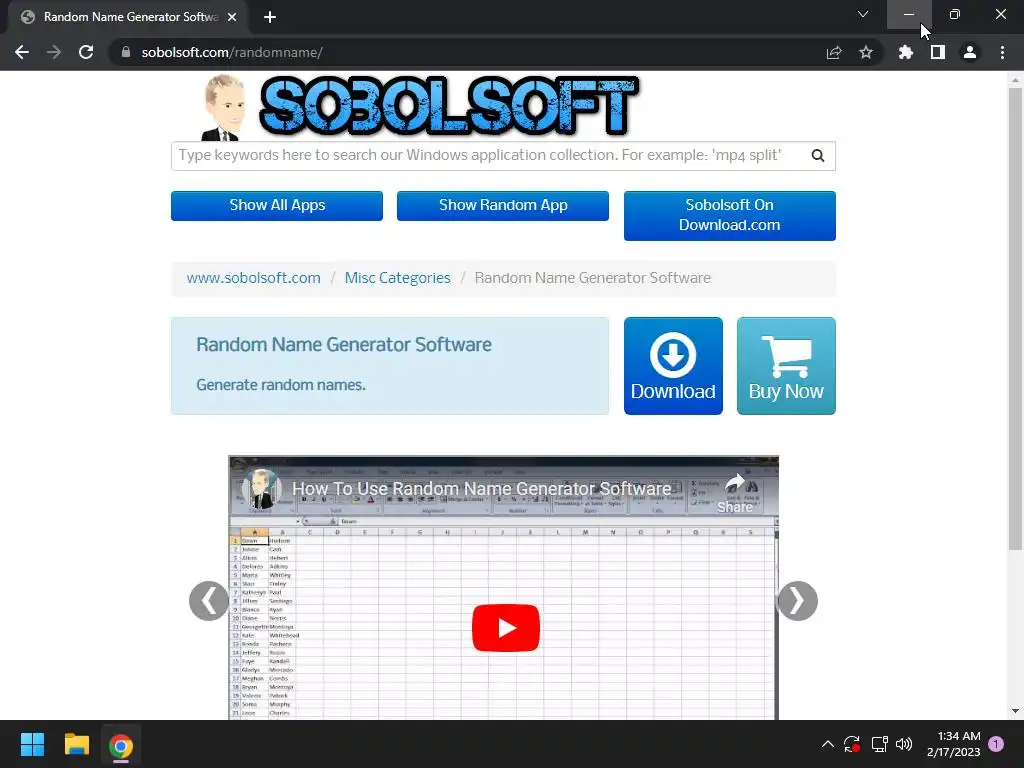Show previous slide in carousel
The height and width of the screenshot is (768, 1024).
point(209,601)
